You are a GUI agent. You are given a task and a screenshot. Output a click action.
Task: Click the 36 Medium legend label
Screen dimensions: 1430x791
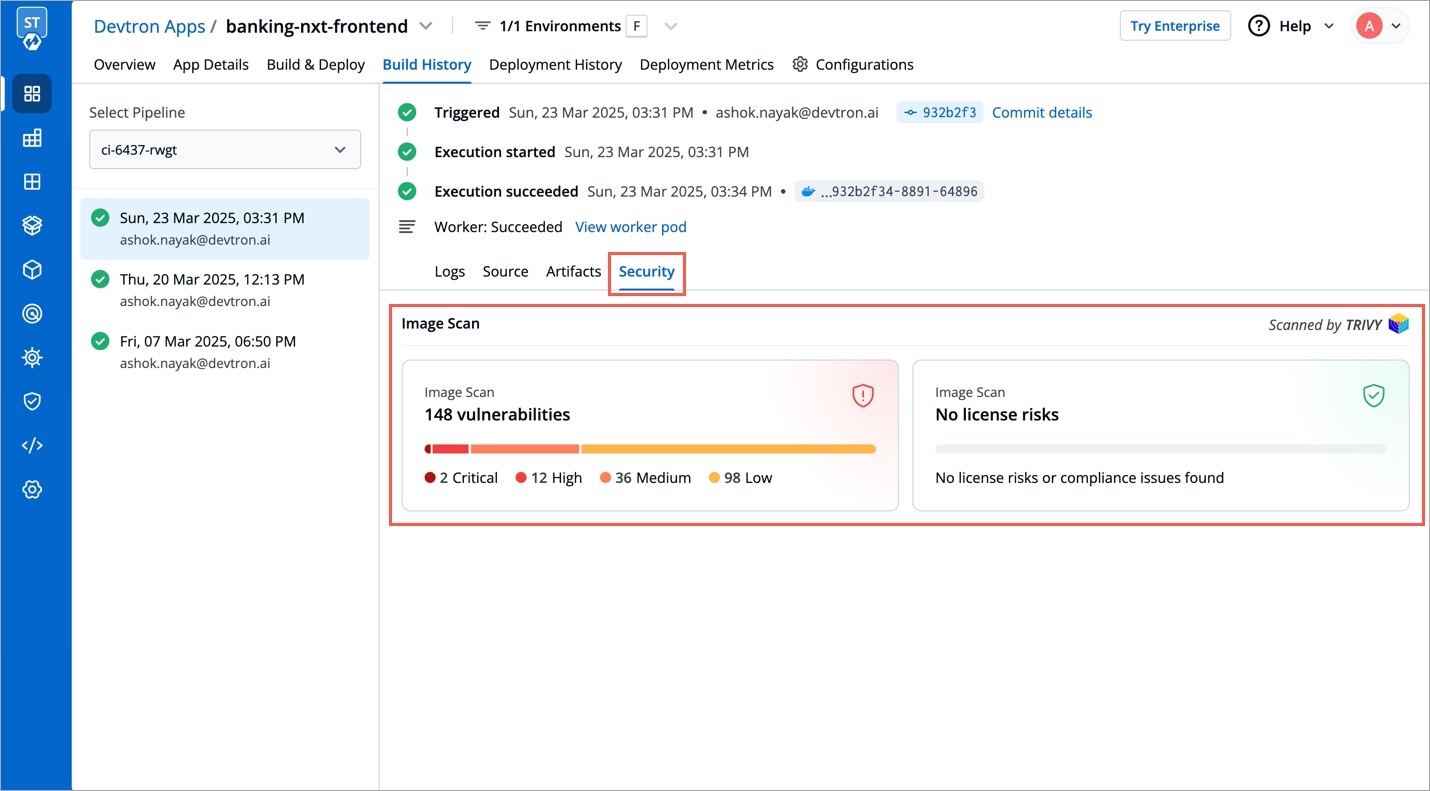coord(646,478)
